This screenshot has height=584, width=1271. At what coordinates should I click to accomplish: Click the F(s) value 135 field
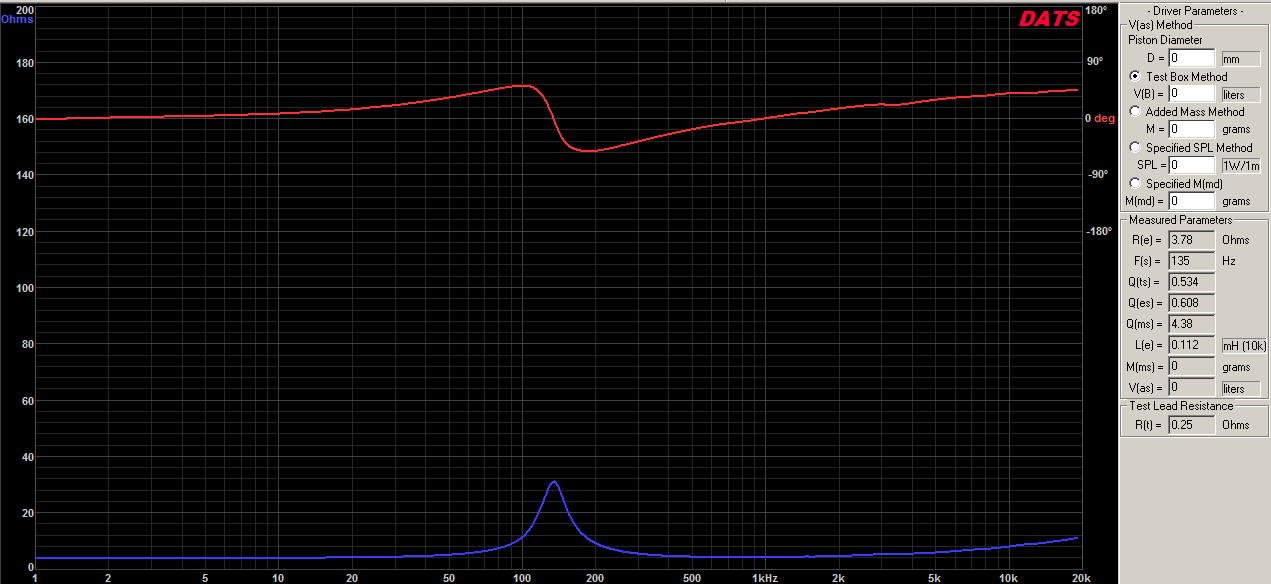pyautogui.click(x=1191, y=261)
